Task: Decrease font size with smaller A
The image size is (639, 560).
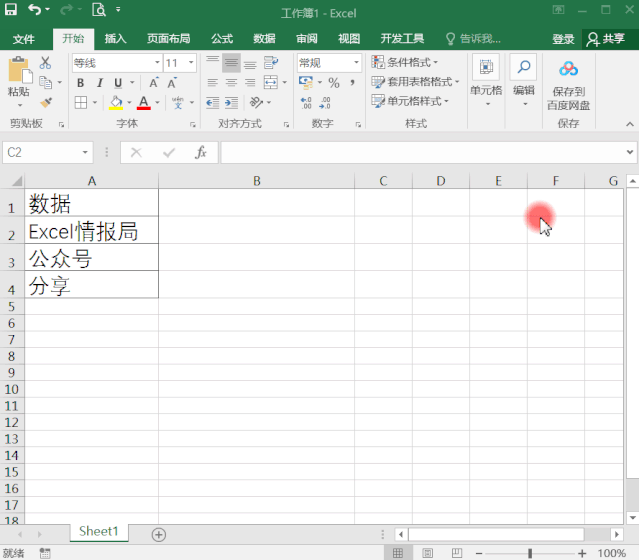Action: pyautogui.click(x=172, y=83)
